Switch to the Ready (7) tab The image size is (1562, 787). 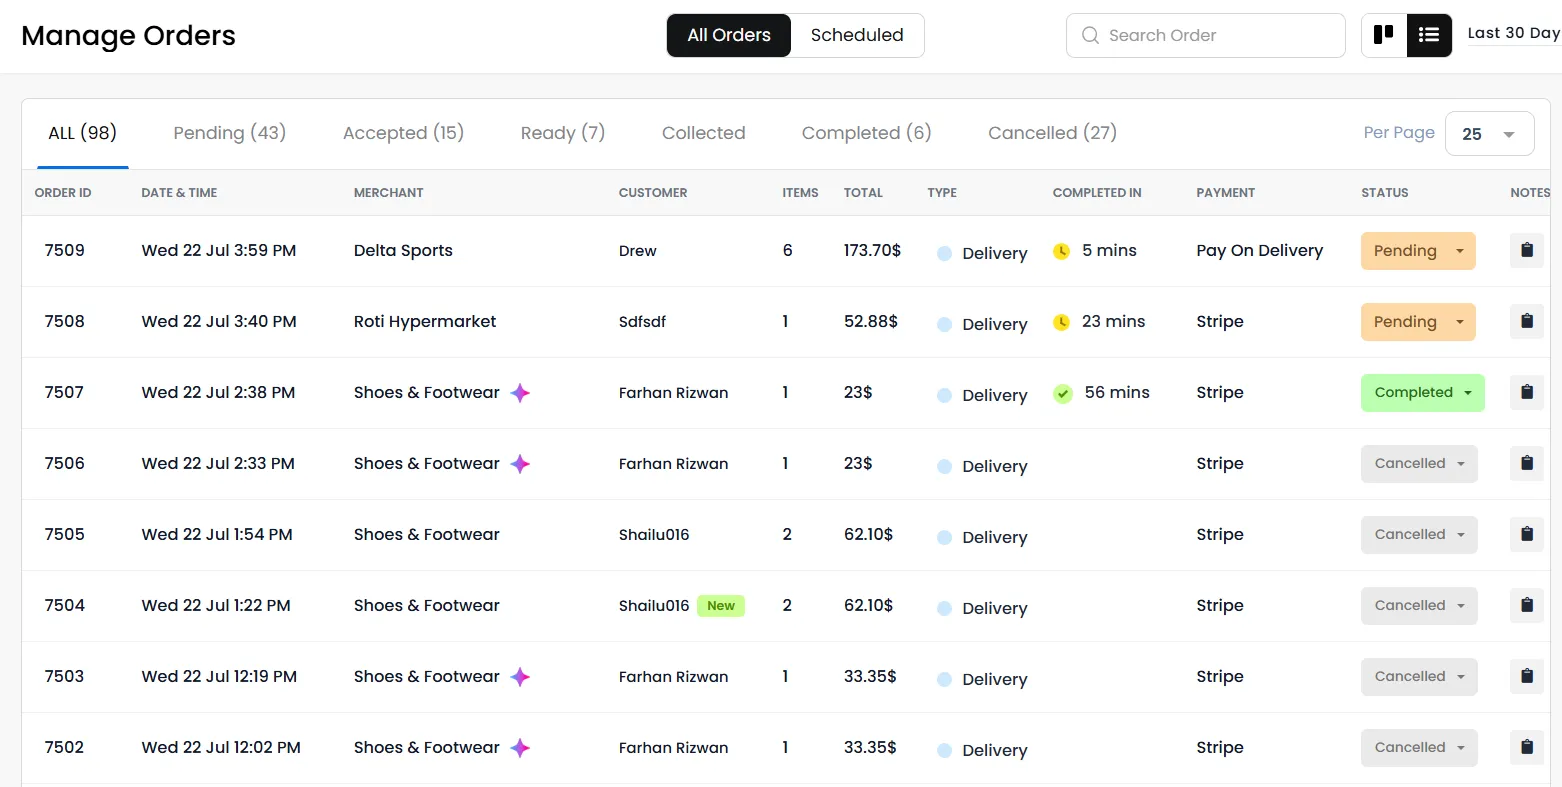click(563, 133)
